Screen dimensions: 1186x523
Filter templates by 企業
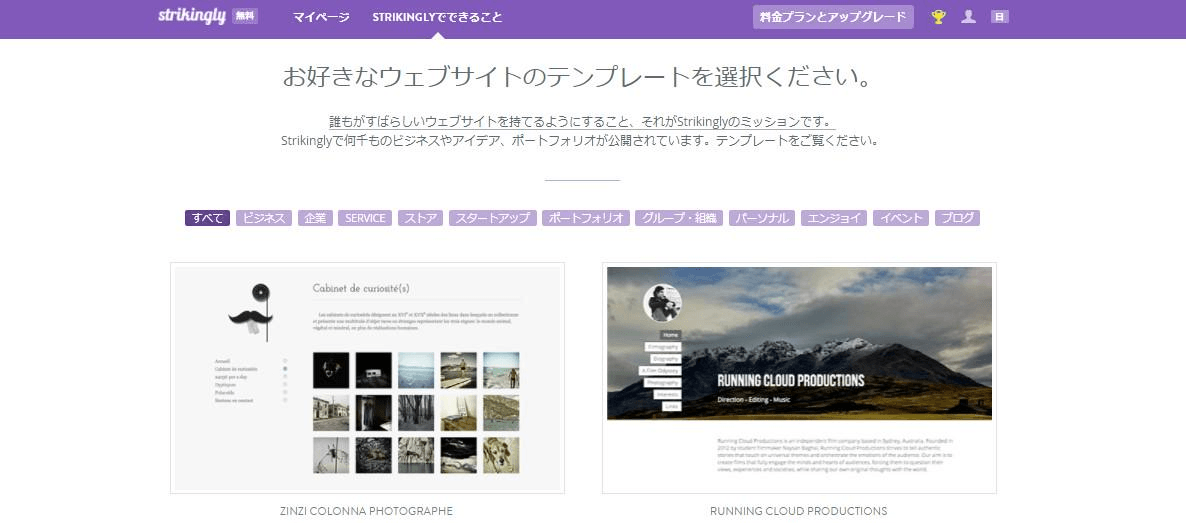315,218
